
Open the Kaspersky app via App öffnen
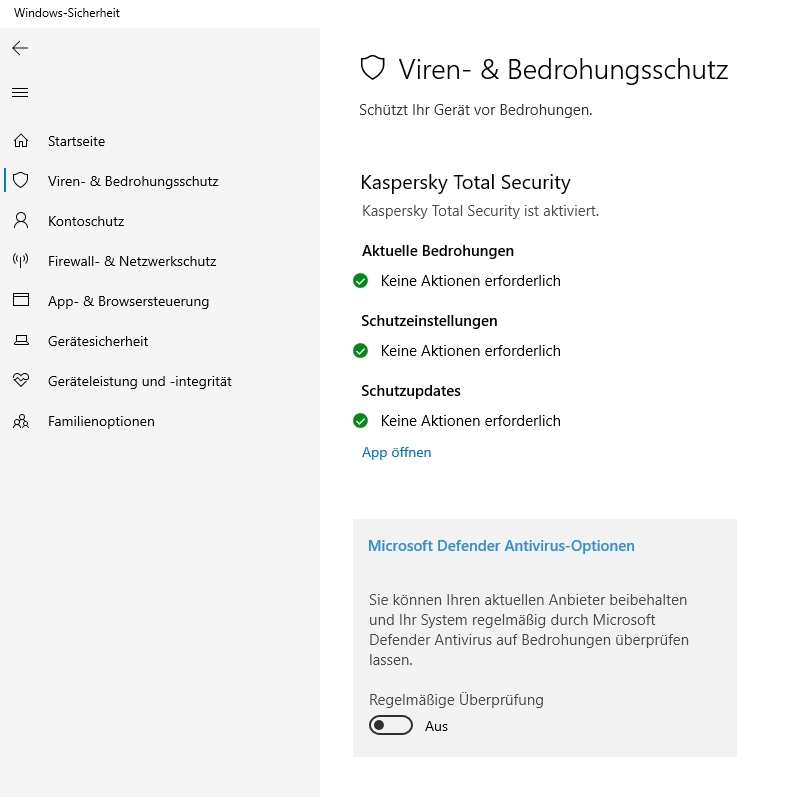coord(396,452)
